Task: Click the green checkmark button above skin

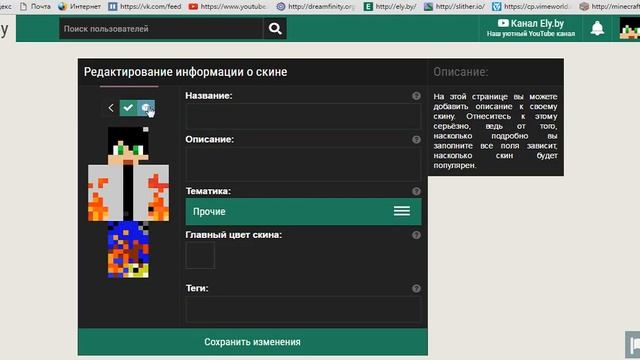Action: coord(128,108)
